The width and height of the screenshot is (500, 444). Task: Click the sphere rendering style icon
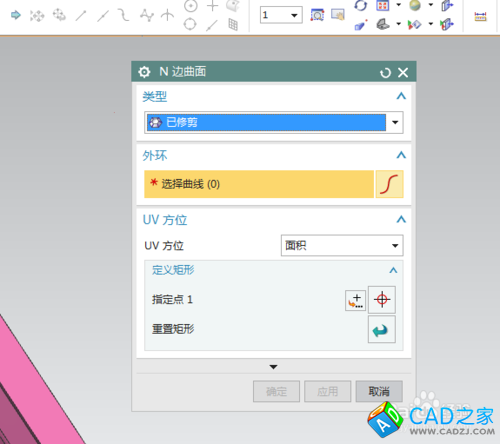(415, 5)
